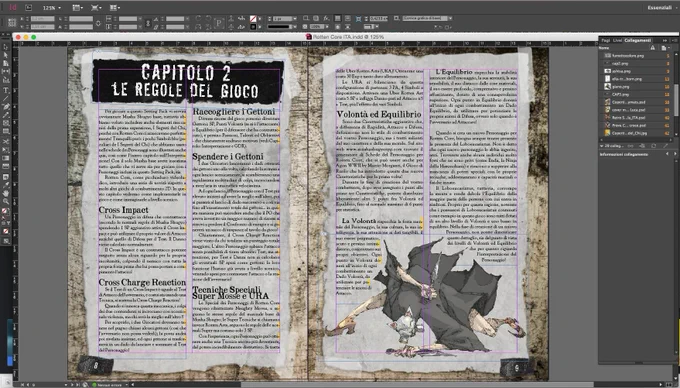Click the X position input field
680x388 pixels.
point(42,19)
